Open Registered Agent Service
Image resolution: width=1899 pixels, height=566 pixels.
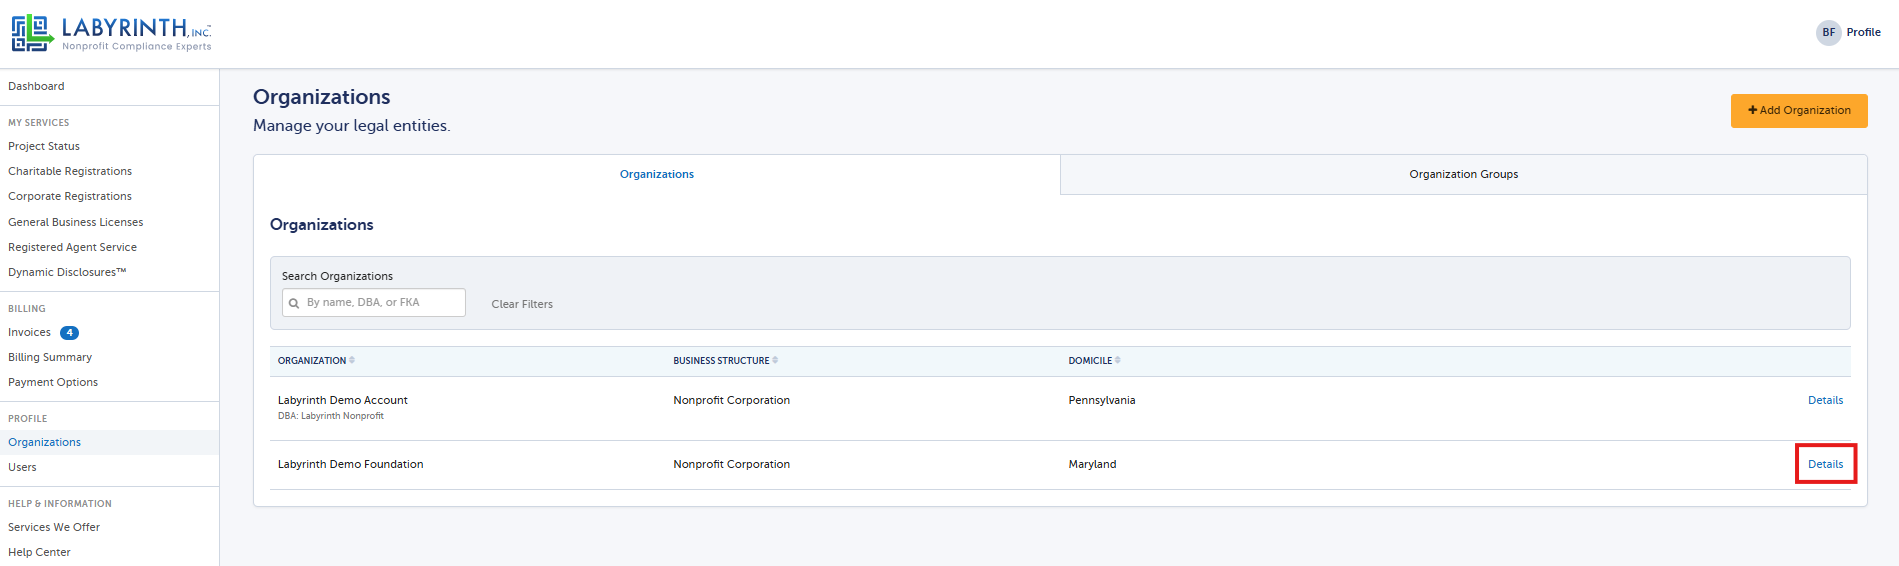pyautogui.click(x=72, y=247)
